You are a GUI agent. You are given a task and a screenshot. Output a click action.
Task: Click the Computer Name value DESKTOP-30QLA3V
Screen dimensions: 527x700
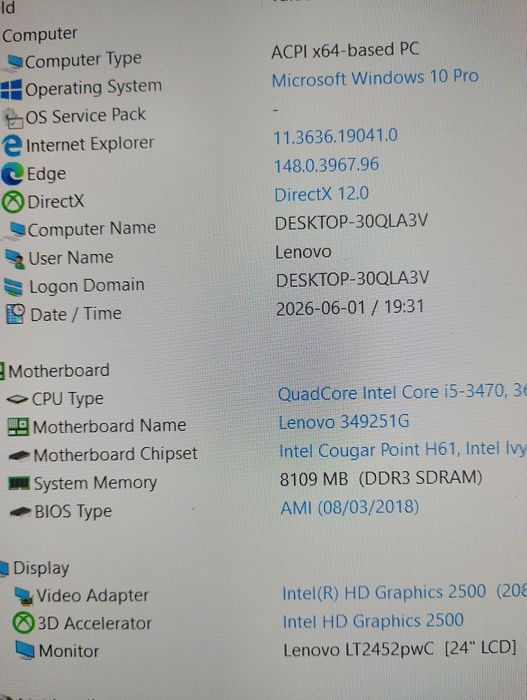point(351,222)
